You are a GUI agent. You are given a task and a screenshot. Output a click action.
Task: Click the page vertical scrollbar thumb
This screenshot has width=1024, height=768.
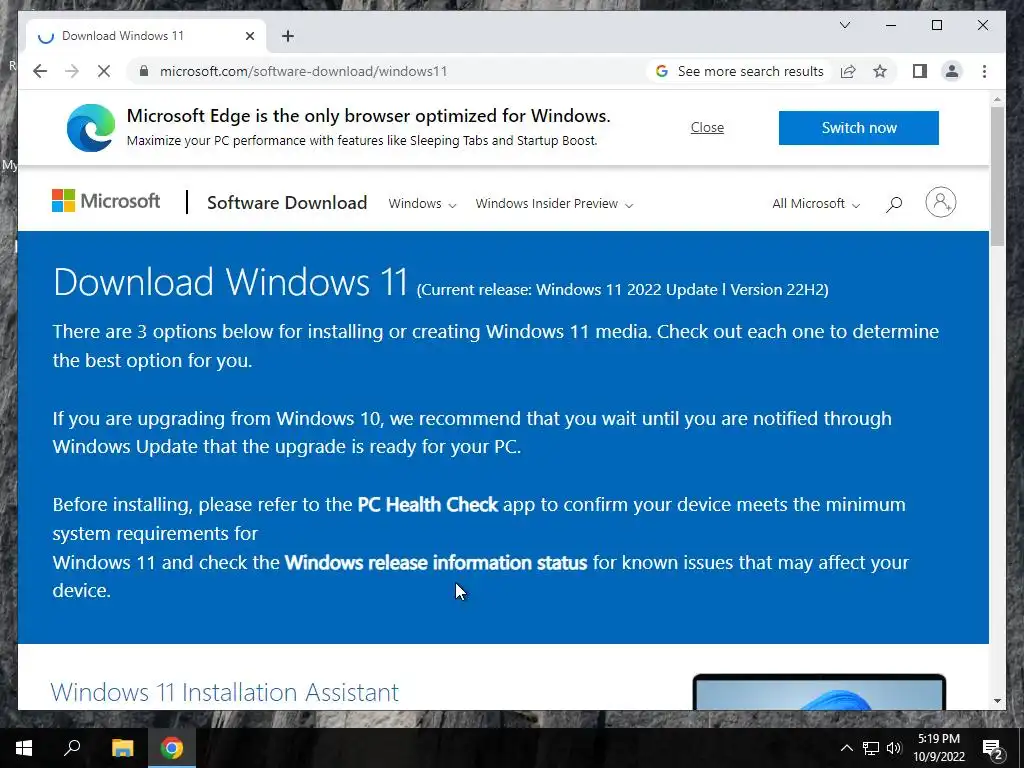997,175
